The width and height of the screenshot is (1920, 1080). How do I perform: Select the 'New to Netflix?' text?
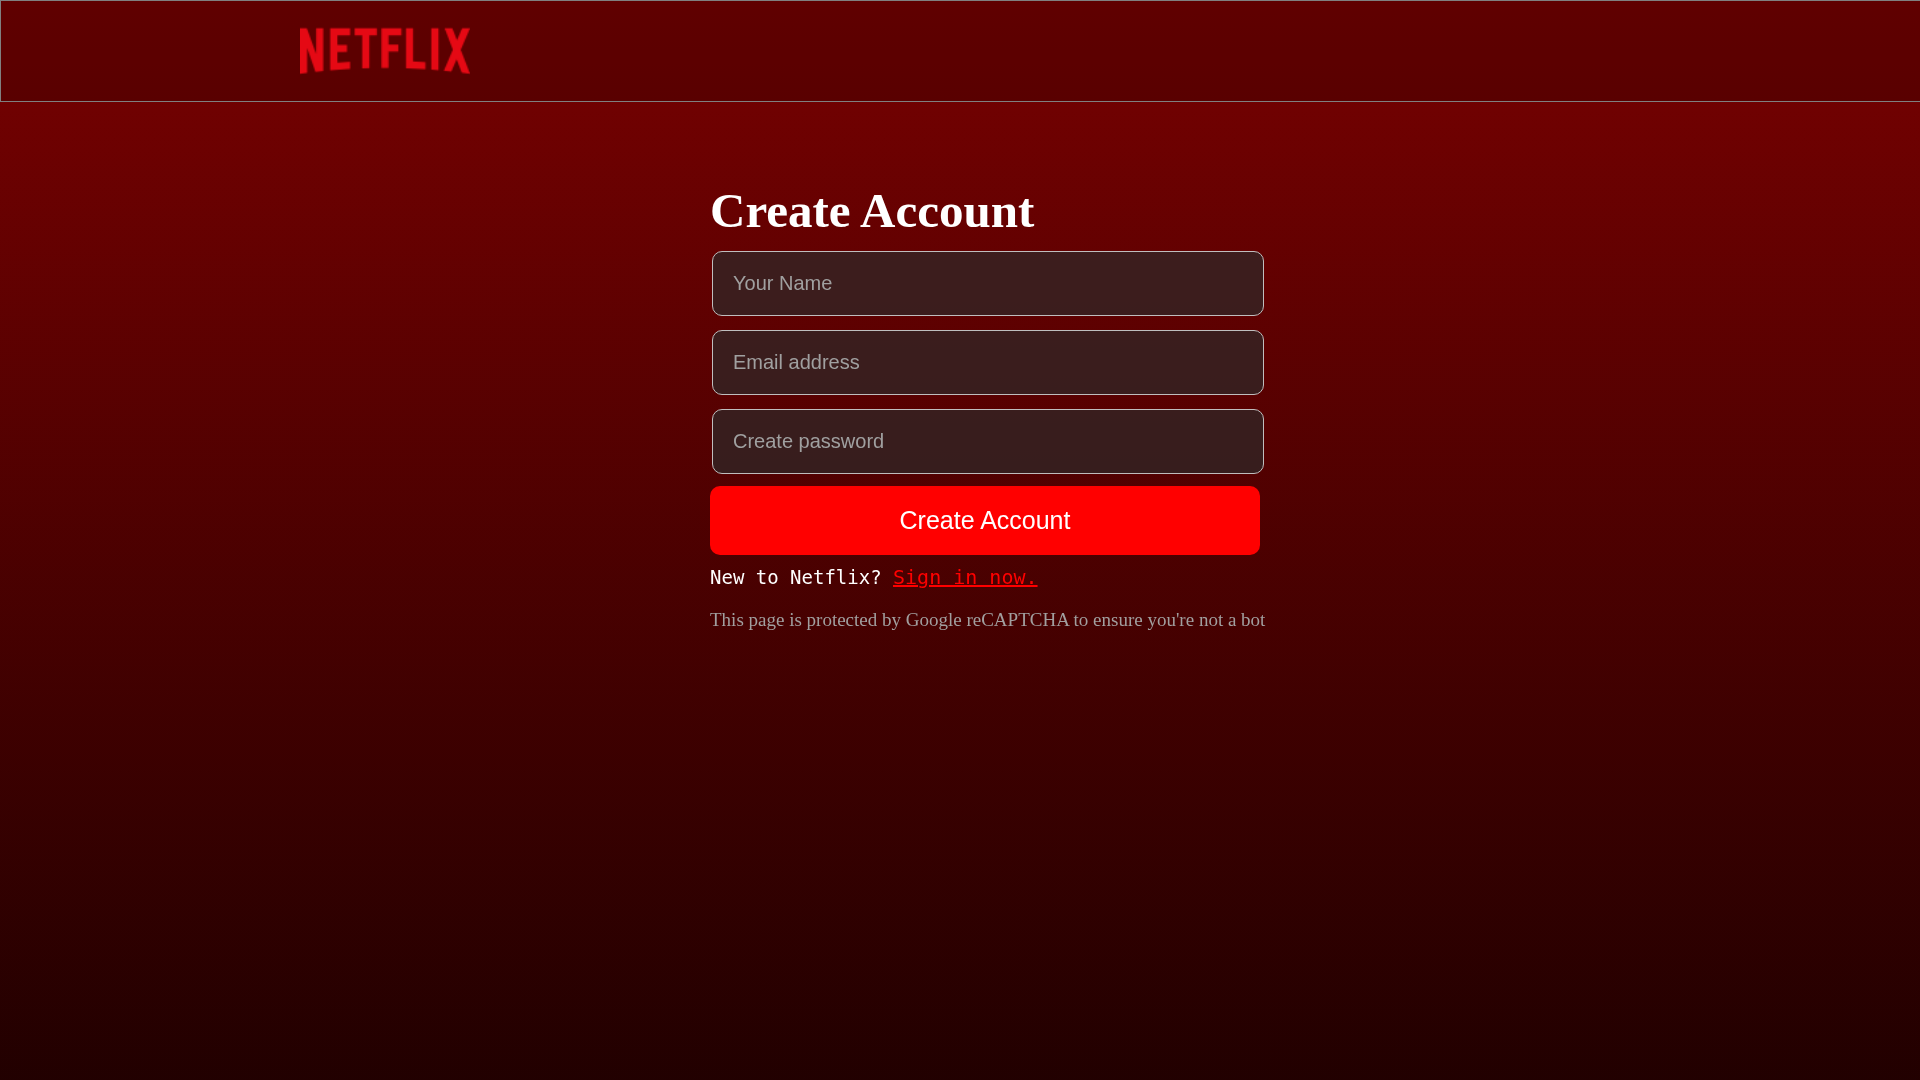coord(796,577)
